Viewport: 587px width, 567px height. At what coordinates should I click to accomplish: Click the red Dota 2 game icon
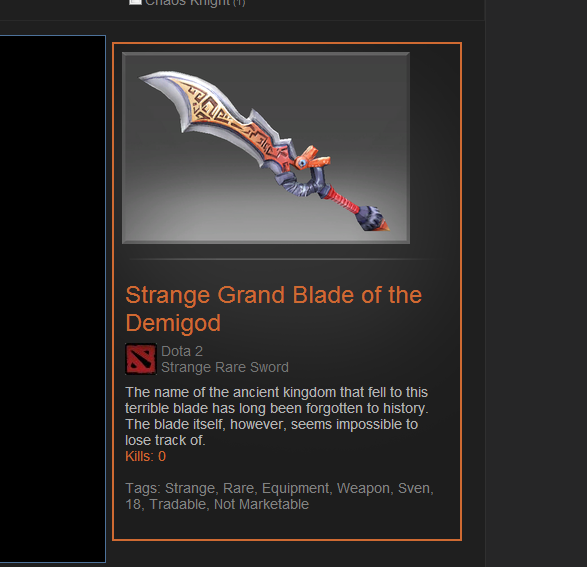[141, 359]
